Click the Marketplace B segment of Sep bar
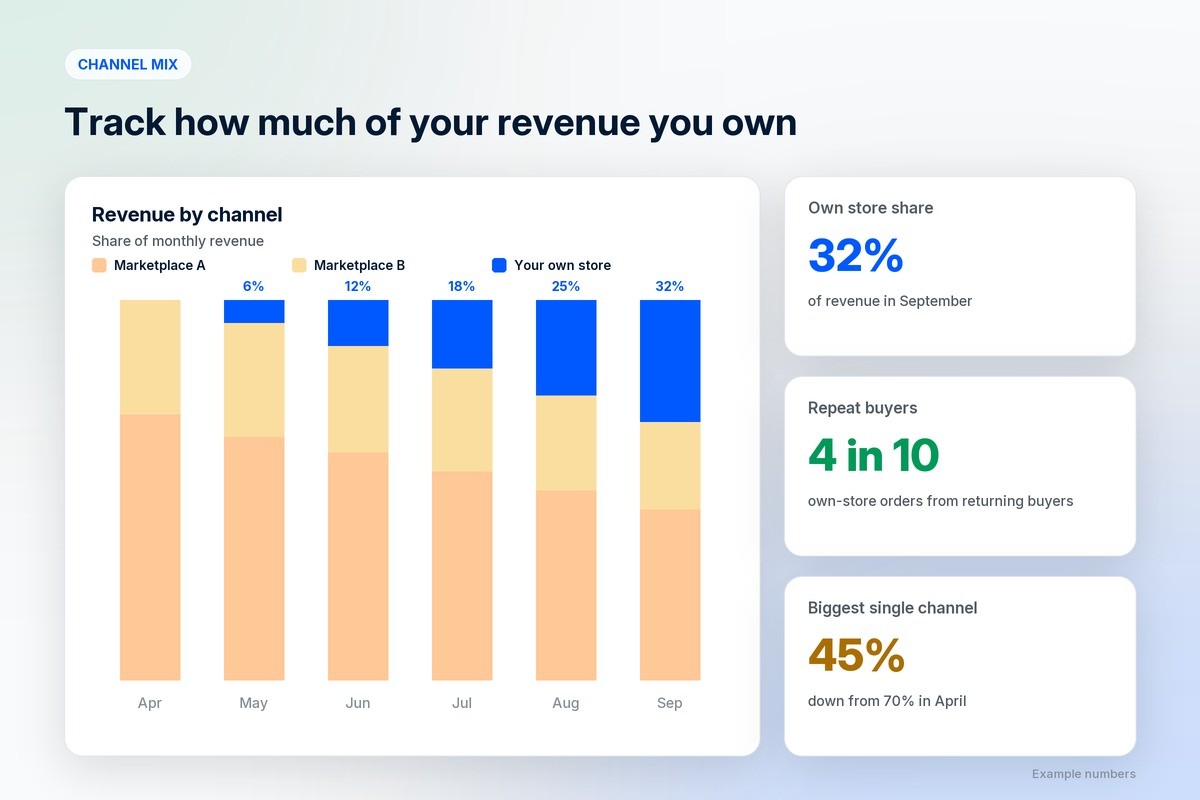 click(x=670, y=466)
